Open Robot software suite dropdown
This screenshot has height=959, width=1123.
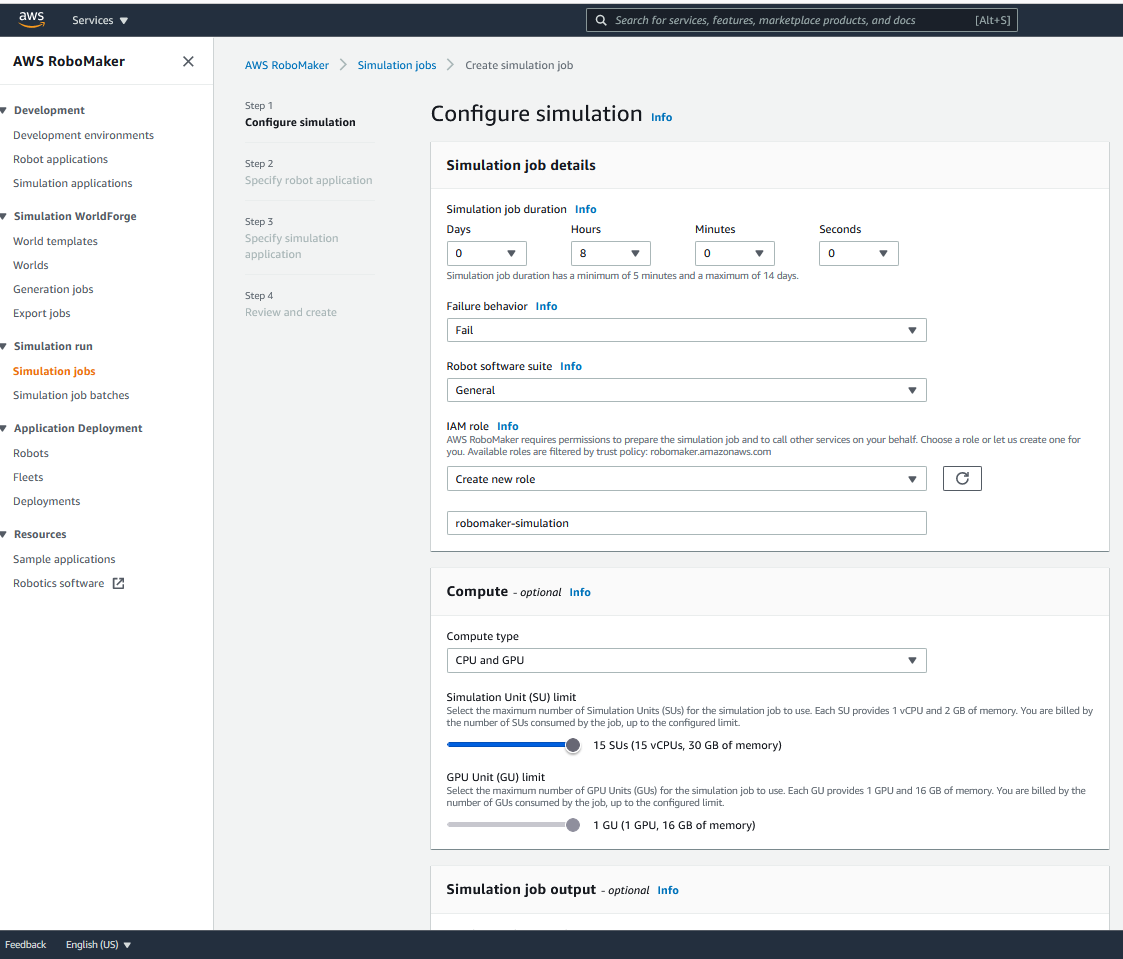[x=686, y=390]
